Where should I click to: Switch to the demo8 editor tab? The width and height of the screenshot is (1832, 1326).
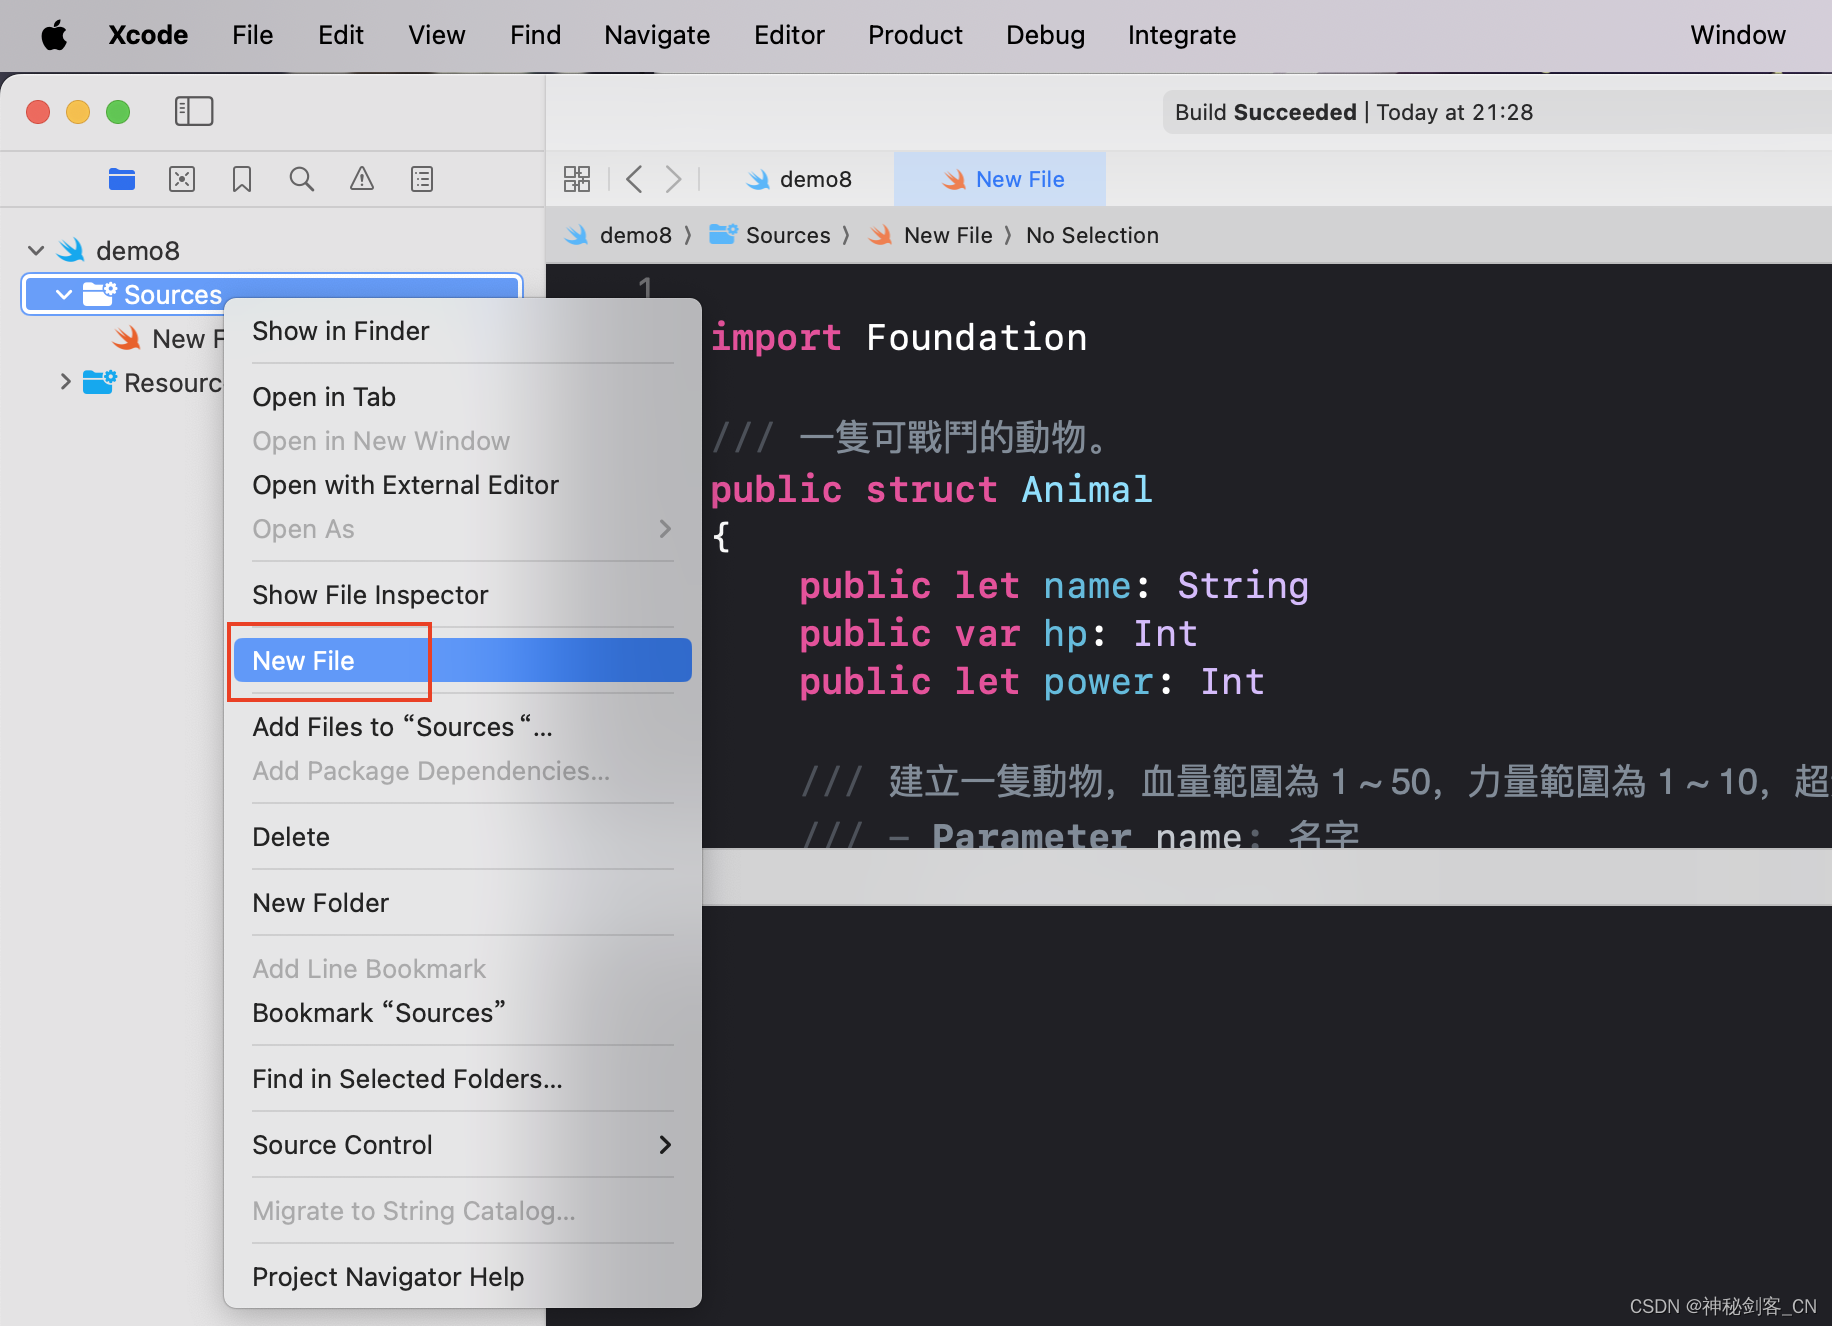point(798,179)
